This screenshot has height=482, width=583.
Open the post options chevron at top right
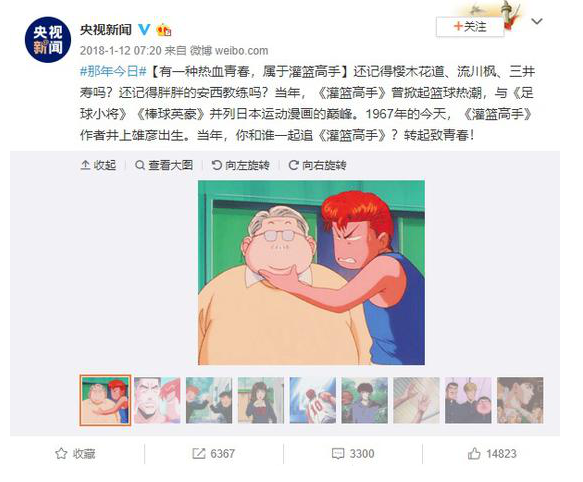537,22
